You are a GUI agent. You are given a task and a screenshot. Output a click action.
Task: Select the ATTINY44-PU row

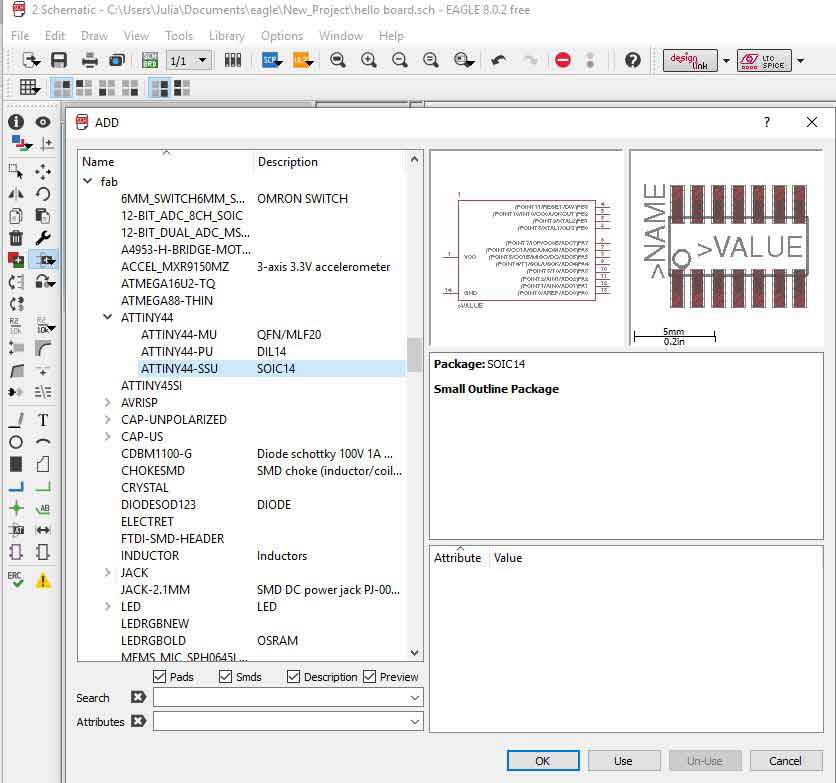click(272, 351)
